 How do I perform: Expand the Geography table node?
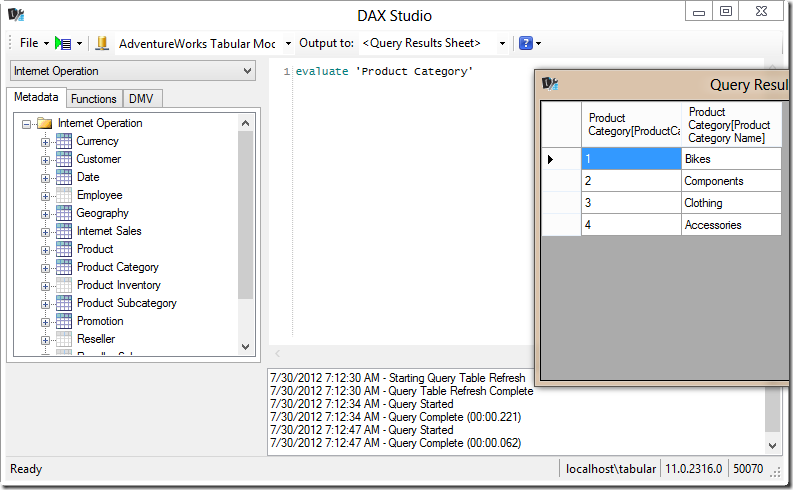(45, 214)
